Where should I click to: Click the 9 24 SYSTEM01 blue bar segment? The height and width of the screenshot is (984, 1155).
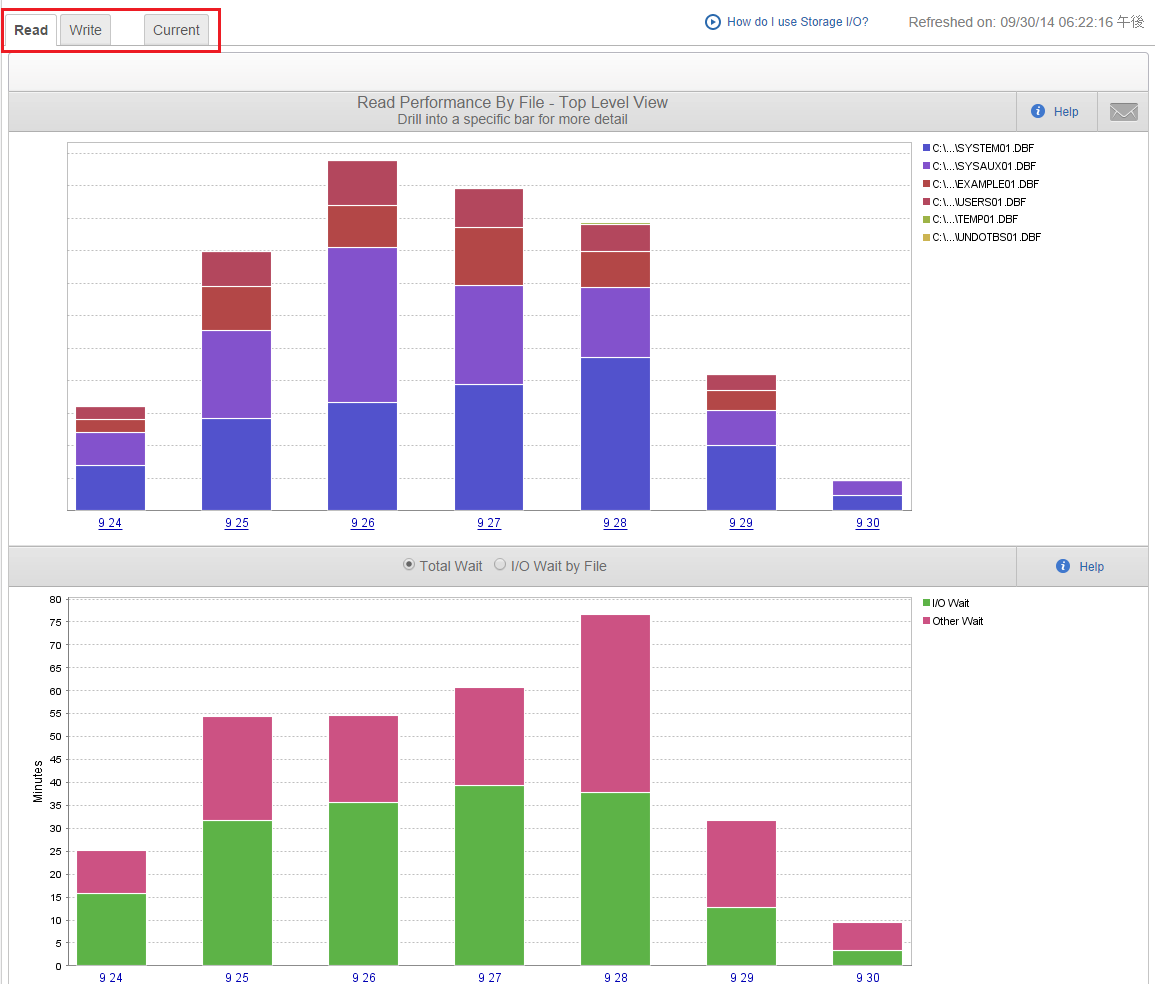[x=110, y=487]
